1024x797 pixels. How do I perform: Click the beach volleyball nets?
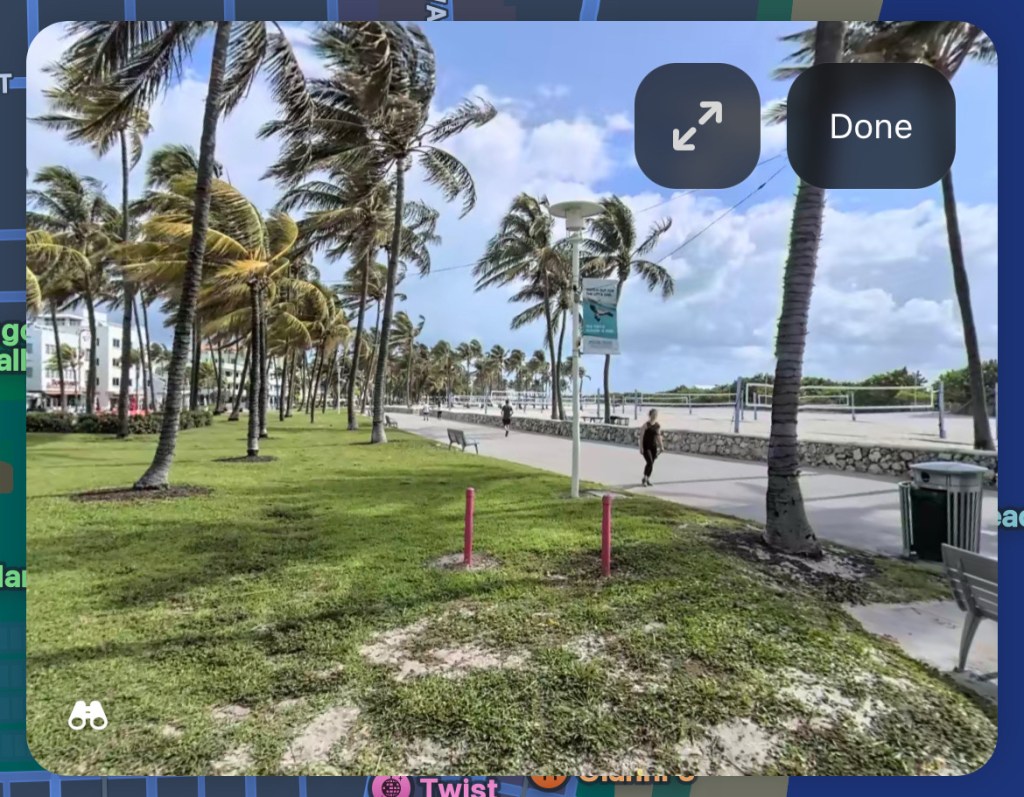coord(842,398)
